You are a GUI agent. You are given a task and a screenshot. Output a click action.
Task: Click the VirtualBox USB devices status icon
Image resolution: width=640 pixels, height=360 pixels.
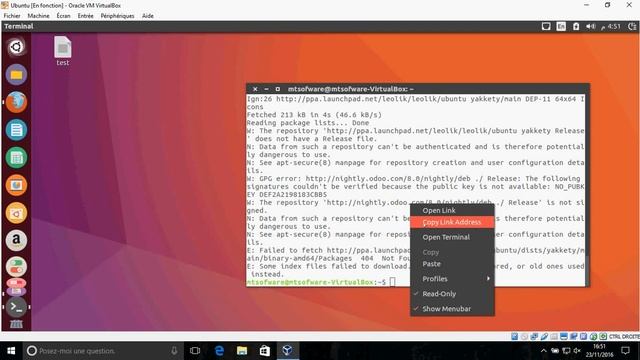click(544, 336)
